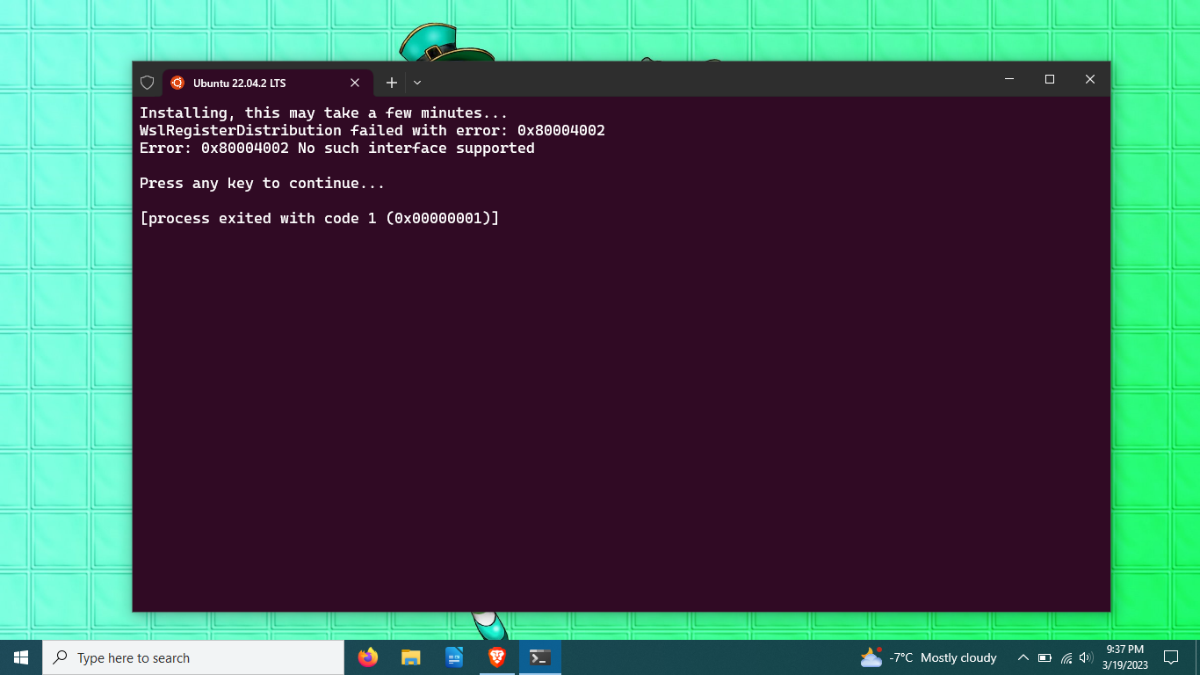Click the "process exited with code 1" line
1200x675 pixels.
tap(319, 218)
